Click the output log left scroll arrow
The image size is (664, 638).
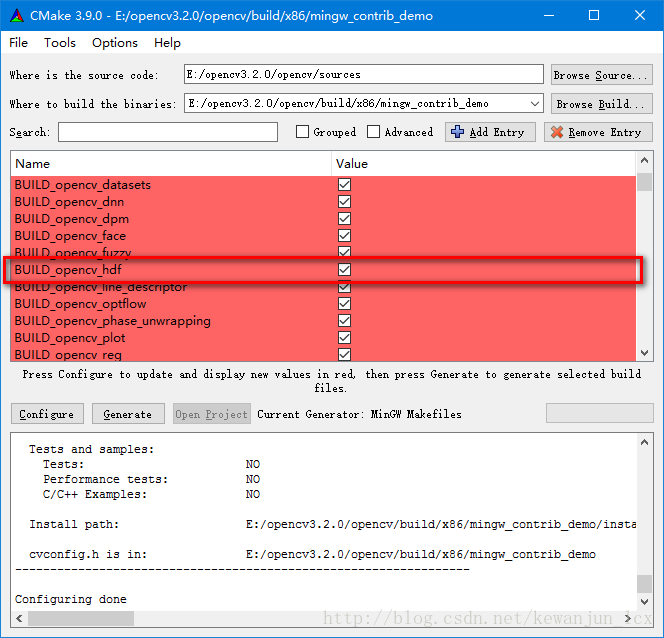pyautogui.click(x=20, y=618)
